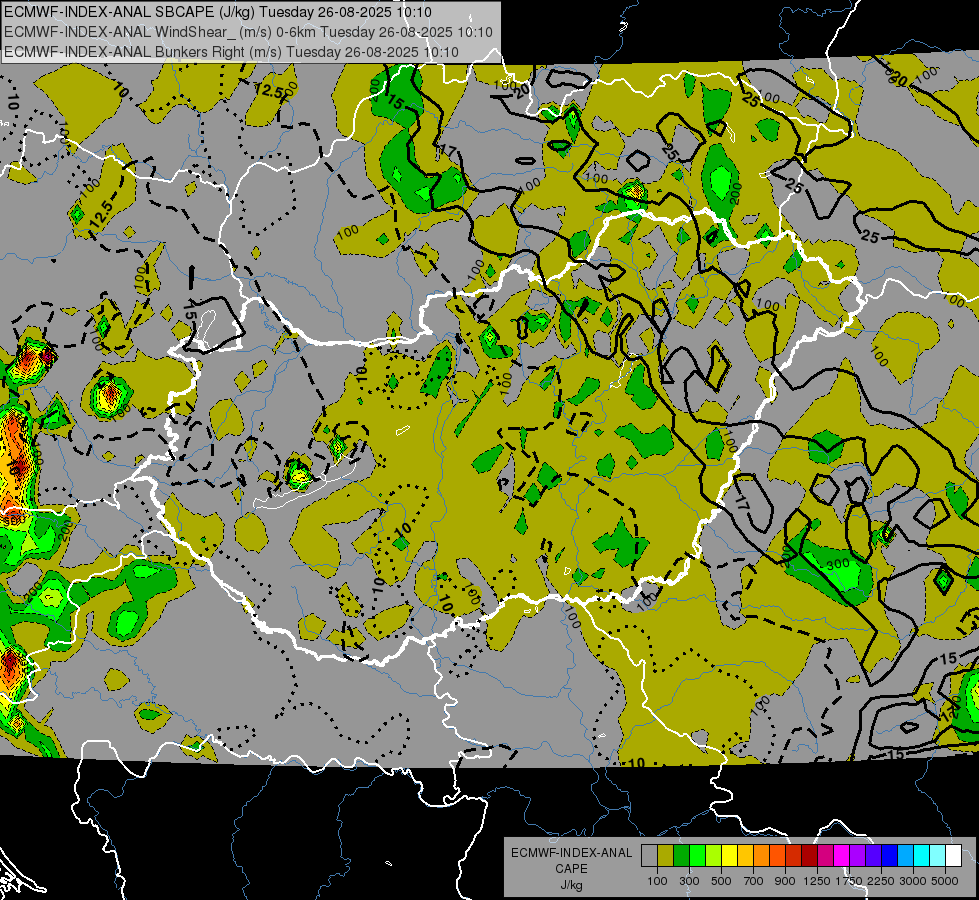
Task: Click the J/kg unit label in legend
Action: 571,885
